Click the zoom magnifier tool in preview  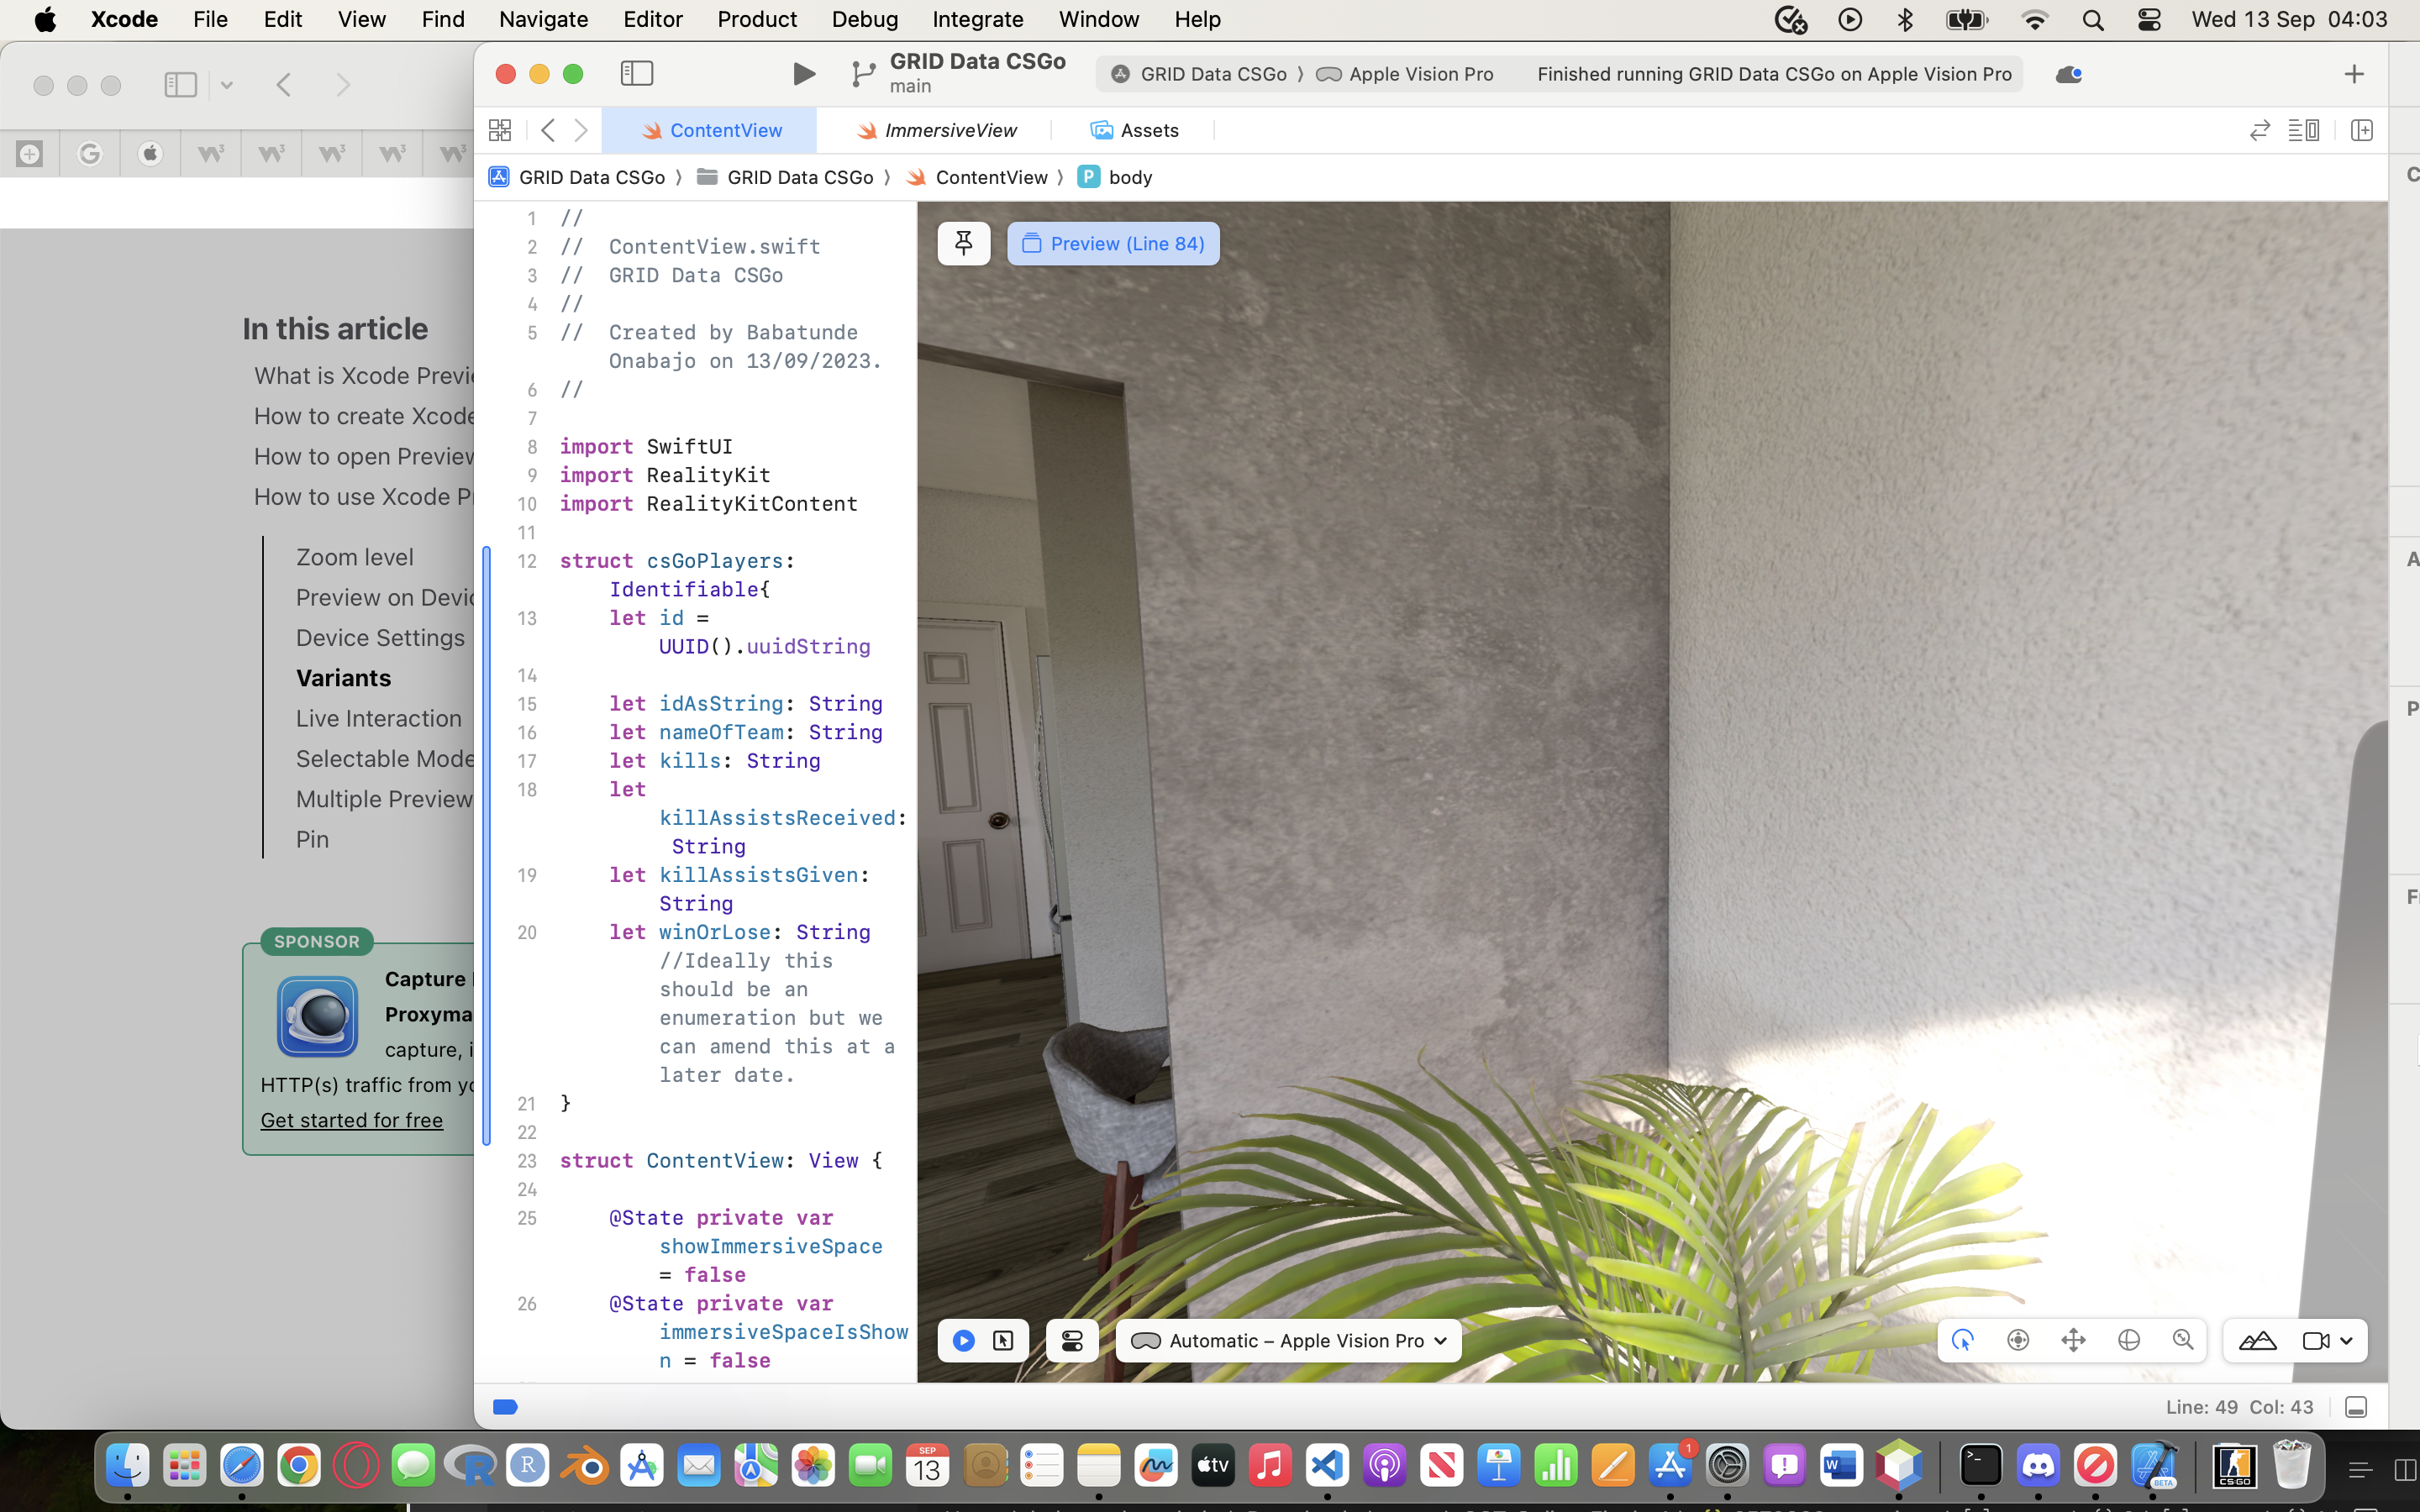pyautogui.click(x=2183, y=1340)
